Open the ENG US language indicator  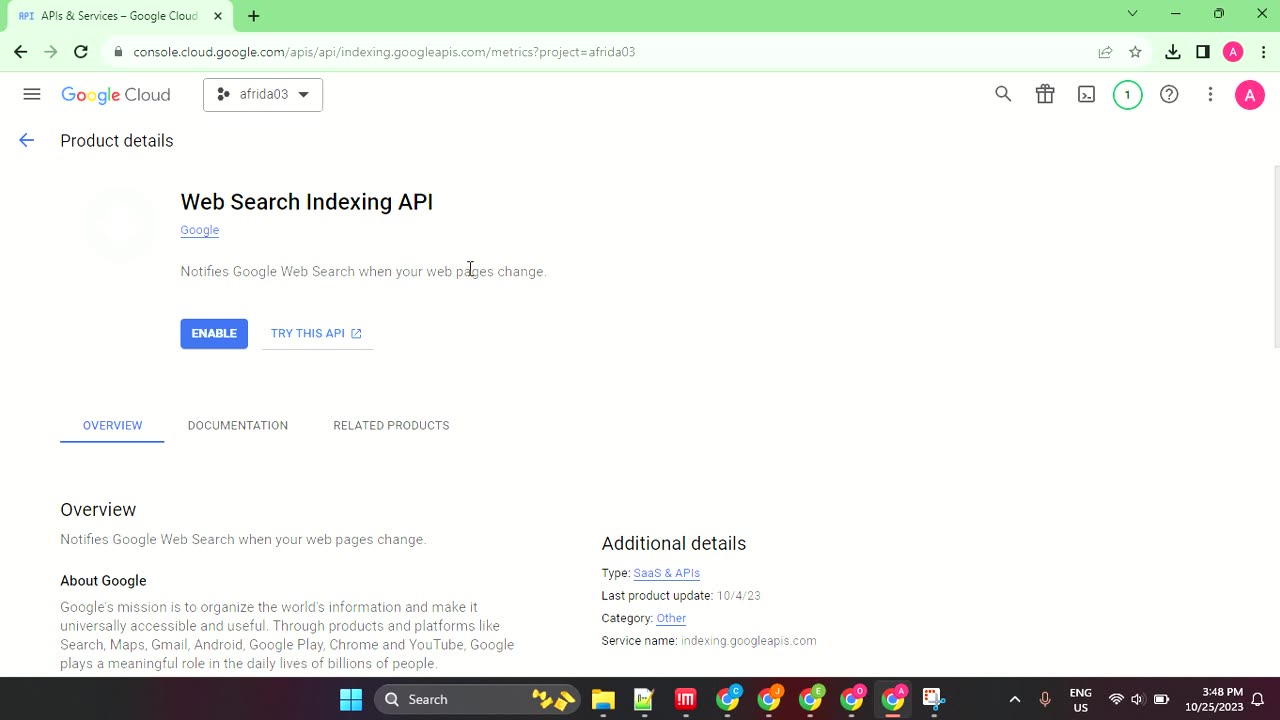click(1080, 699)
